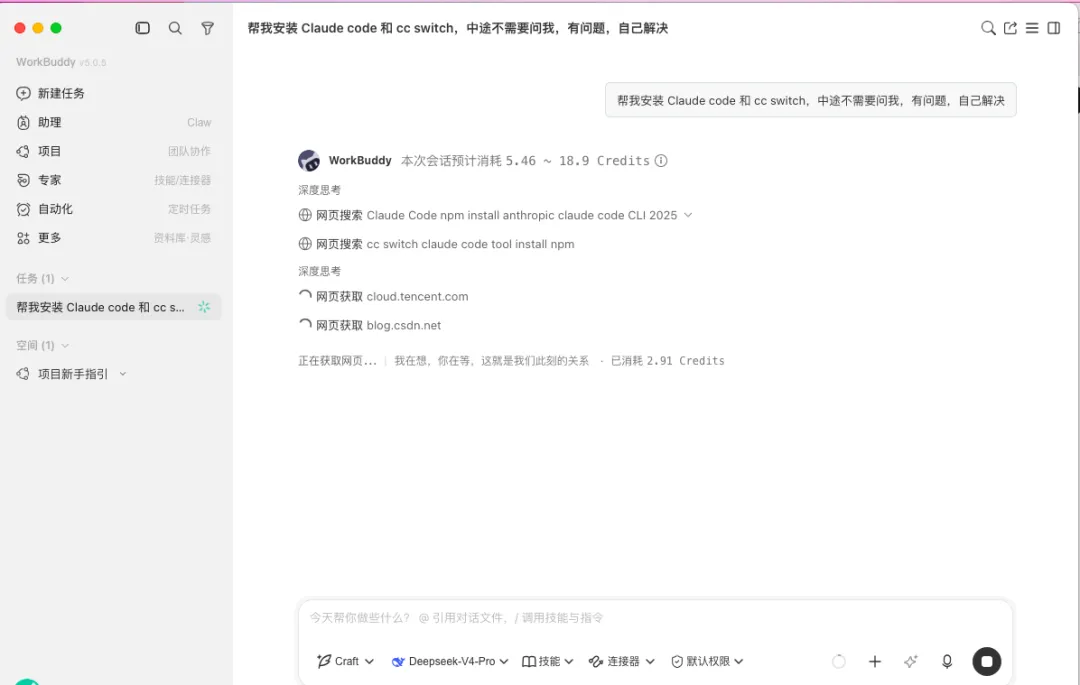
Task: Collapse the 空间 (1) section
Action: pyautogui.click(x=43, y=346)
